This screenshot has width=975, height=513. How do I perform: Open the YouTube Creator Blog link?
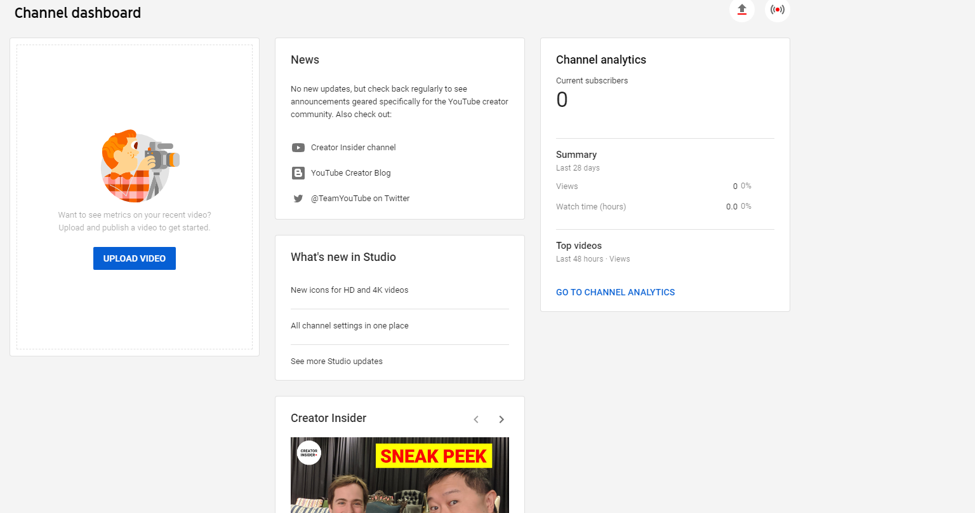pos(351,173)
